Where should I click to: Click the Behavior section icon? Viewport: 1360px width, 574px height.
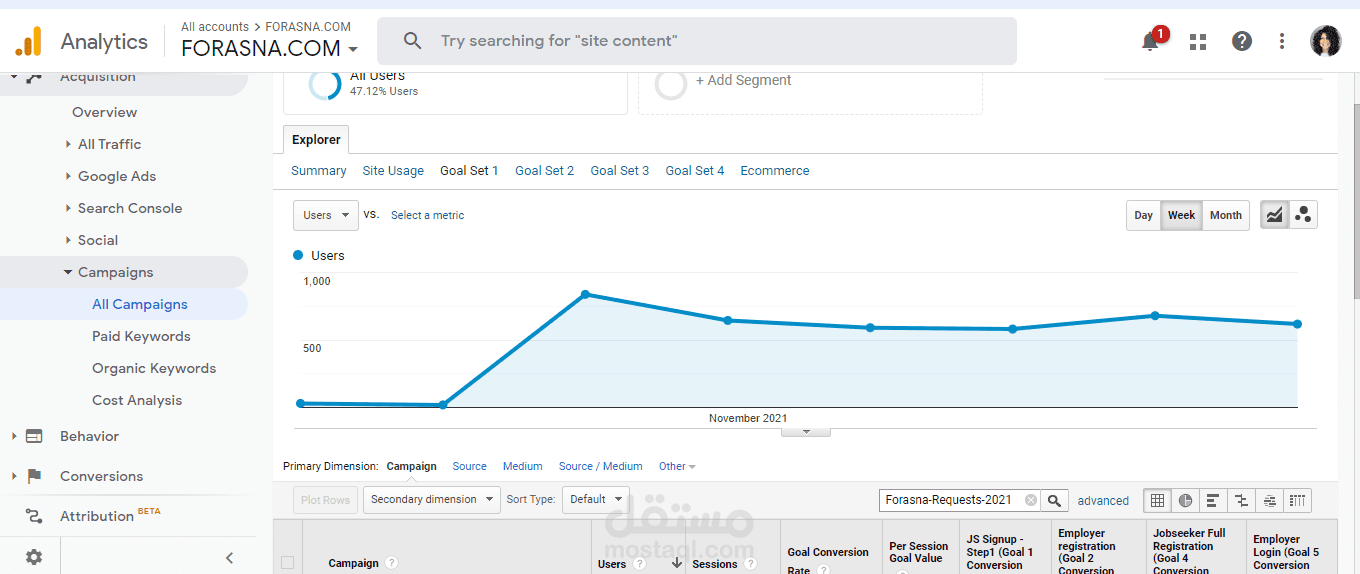click(x=34, y=436)
